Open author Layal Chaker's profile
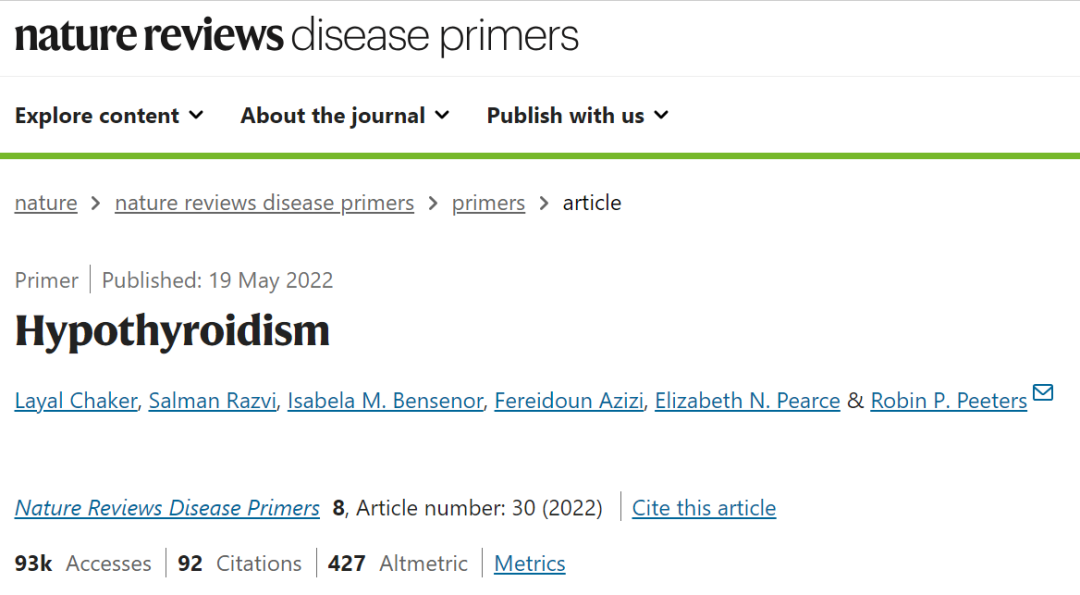 point(76,401)
